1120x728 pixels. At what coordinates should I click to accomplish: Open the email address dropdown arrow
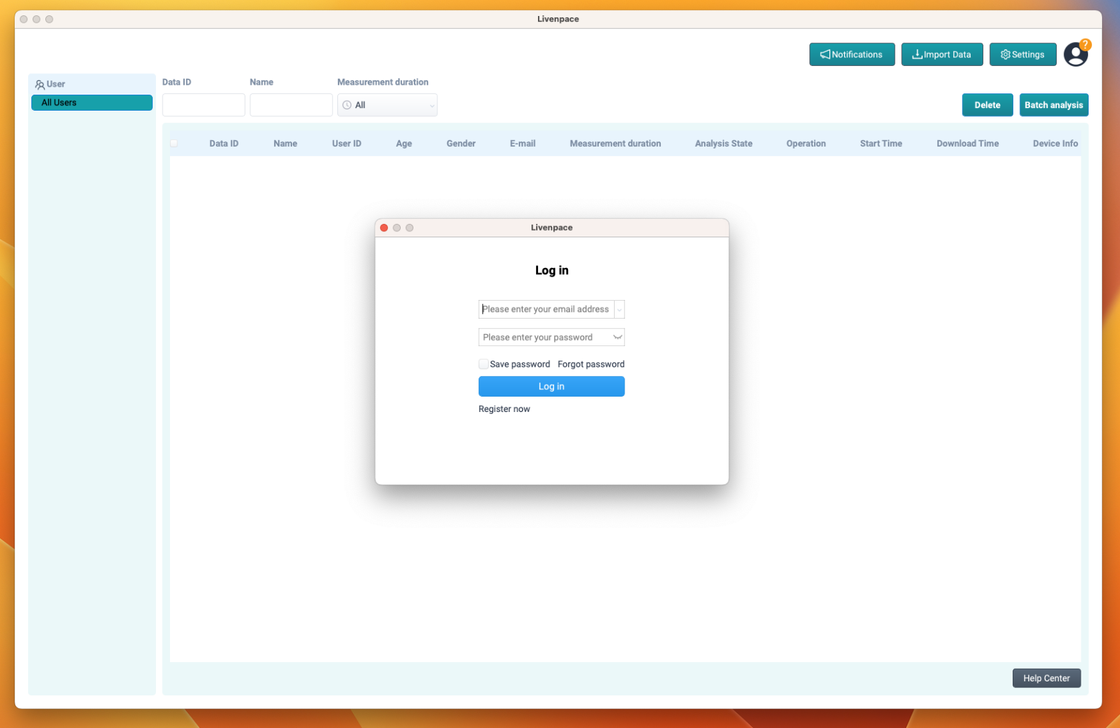[619, 310]
